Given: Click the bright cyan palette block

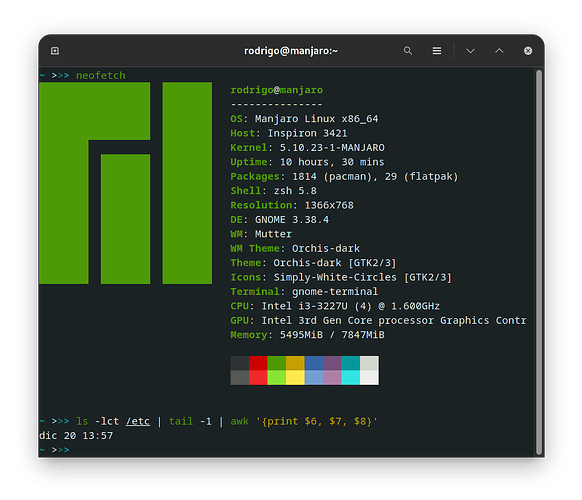Looking at the screenshot, I should click(x=351, y=378).
